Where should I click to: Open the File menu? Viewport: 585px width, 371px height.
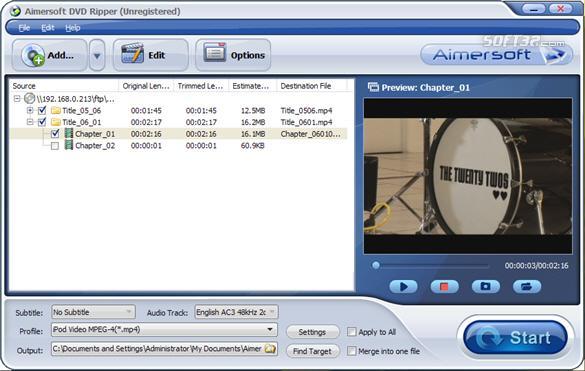(x=24, y=28)
